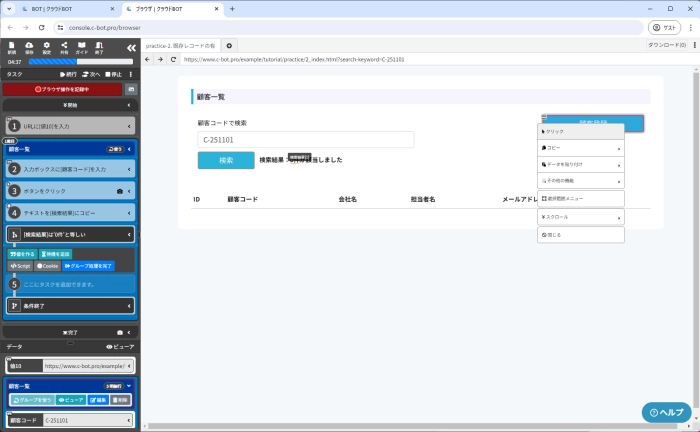
Task: Click the blue 検索 button
Action: pyautogui.click(x=226, y=160)
